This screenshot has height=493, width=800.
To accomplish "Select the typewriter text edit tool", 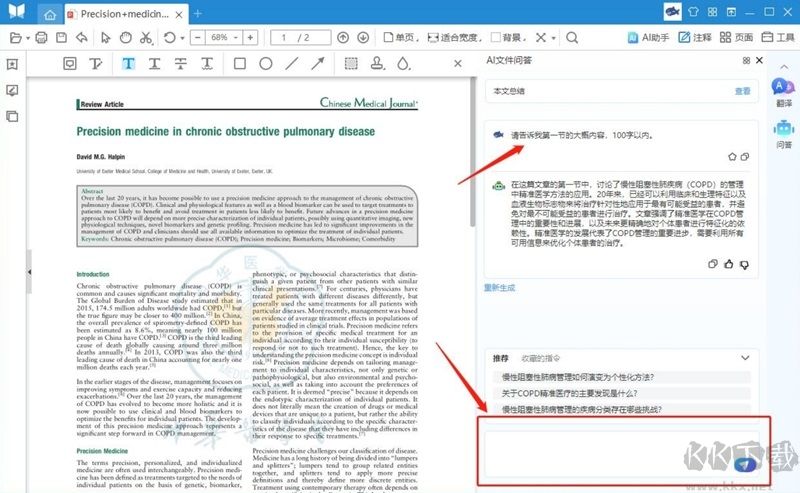I will pyautogui.click(x=95, y=63).
